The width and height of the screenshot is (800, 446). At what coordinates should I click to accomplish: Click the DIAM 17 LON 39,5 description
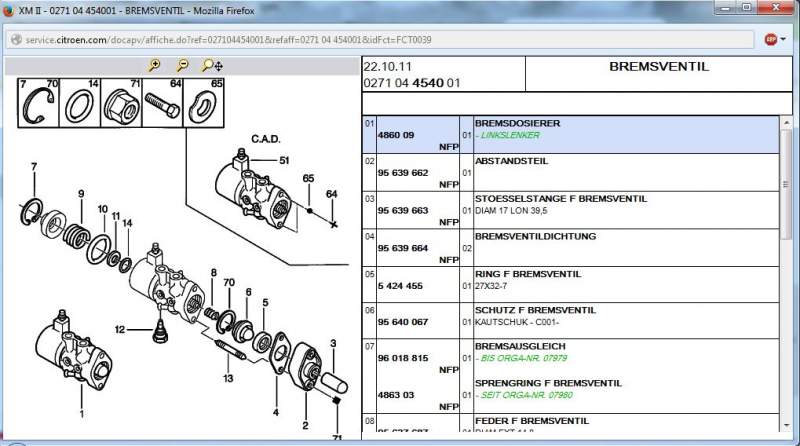[511, 211]
